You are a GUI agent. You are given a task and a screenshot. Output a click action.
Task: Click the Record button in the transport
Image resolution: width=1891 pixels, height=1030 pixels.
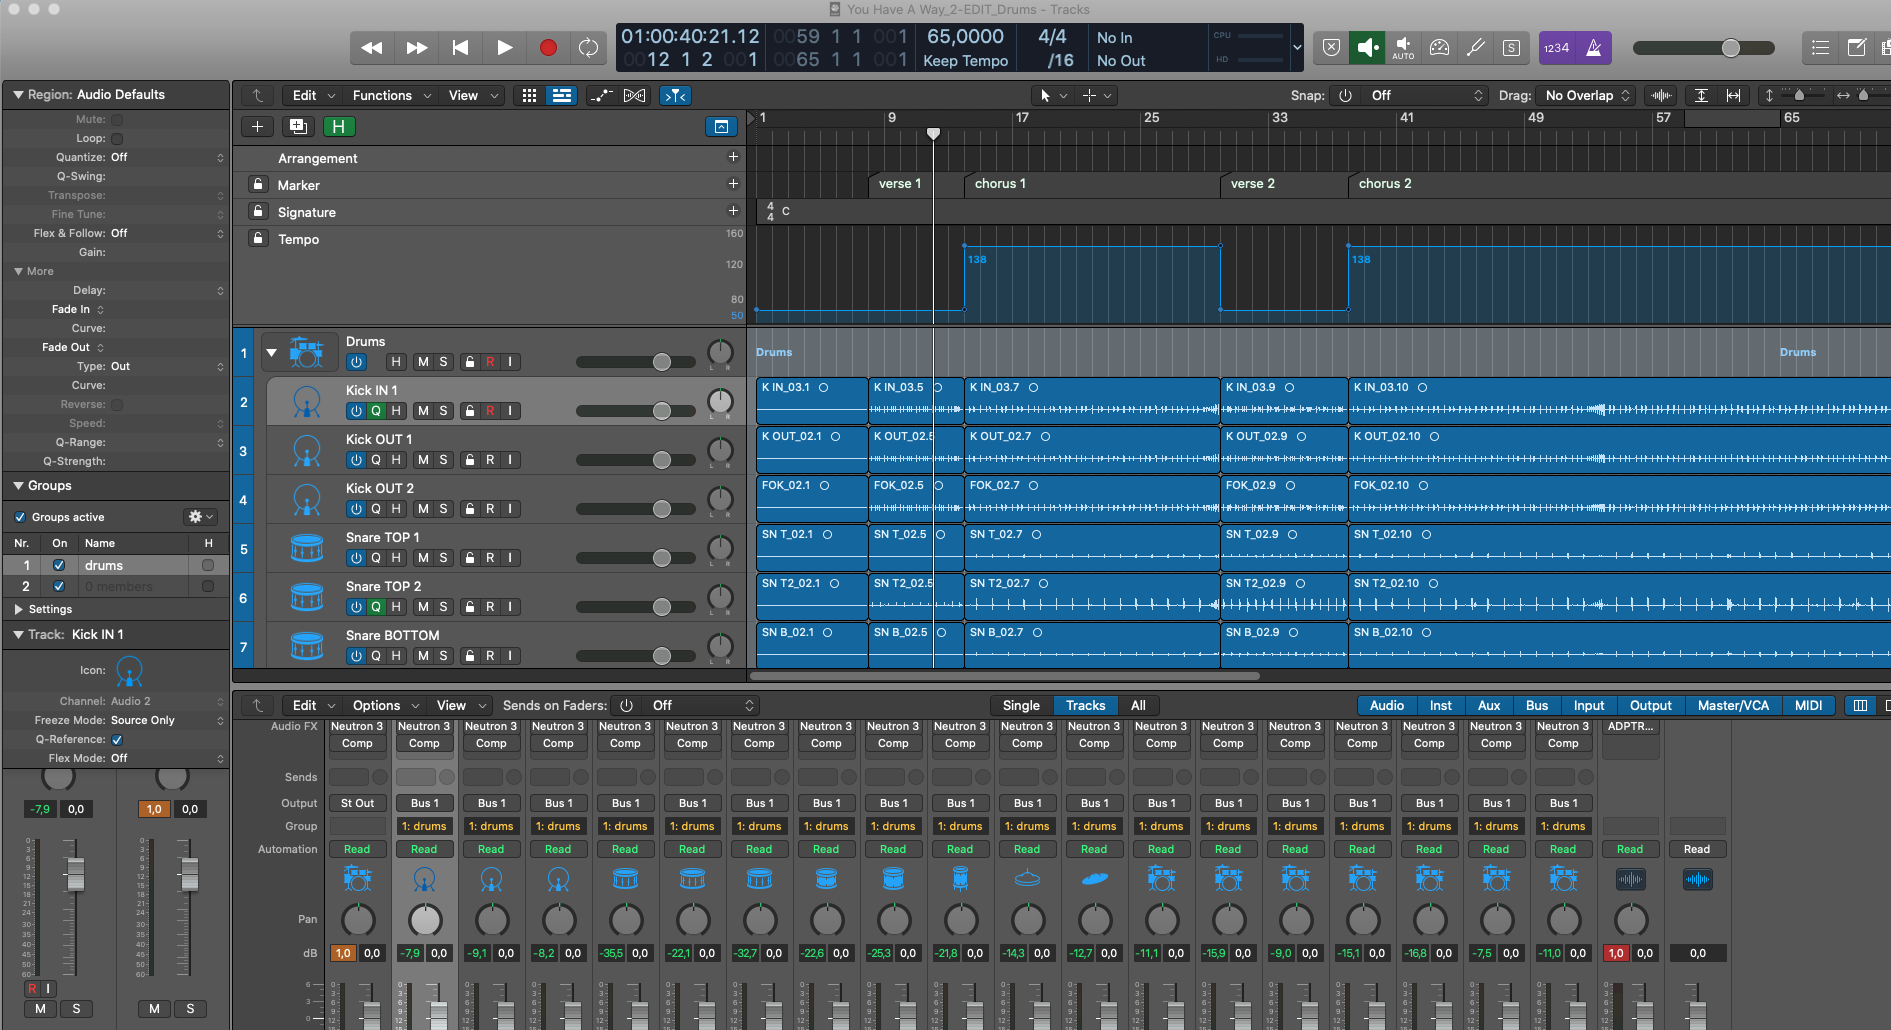[547, 47]
